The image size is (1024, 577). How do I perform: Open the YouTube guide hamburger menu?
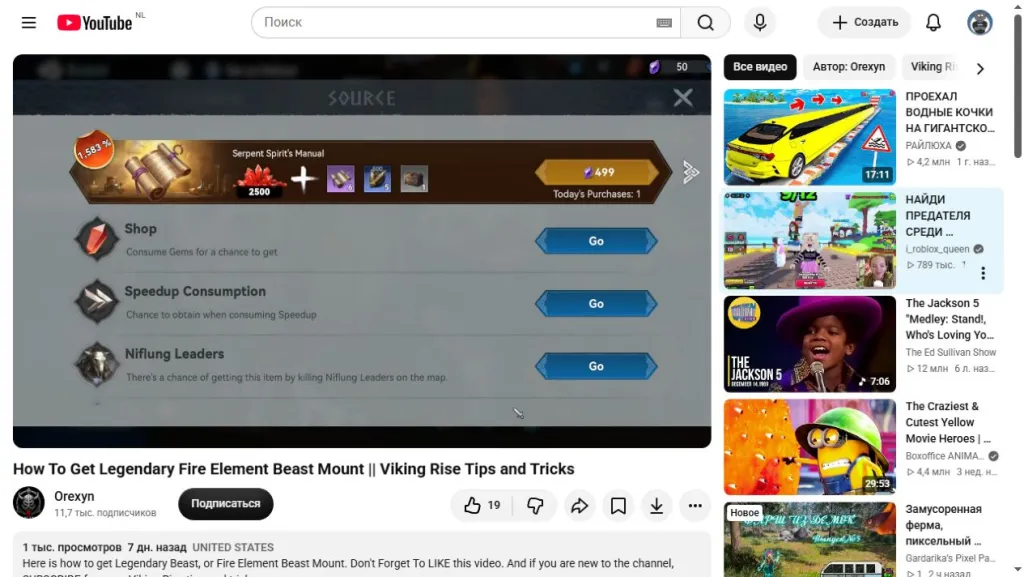(29, 23)
